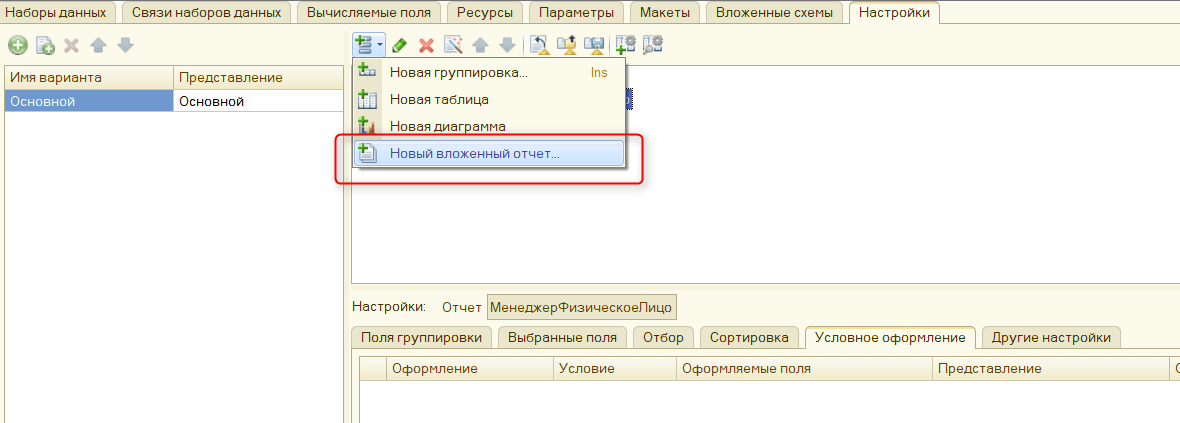Click the custom settings gear icon

pyautogui.click(x=626, y=45)
